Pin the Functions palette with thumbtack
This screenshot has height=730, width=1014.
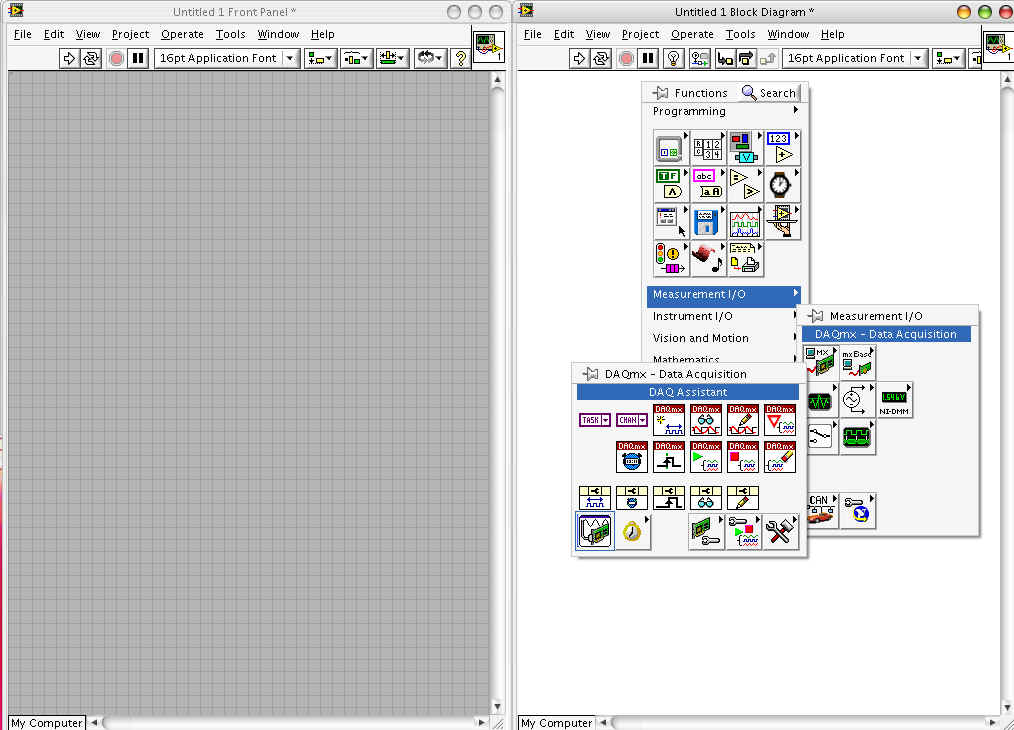660,93
